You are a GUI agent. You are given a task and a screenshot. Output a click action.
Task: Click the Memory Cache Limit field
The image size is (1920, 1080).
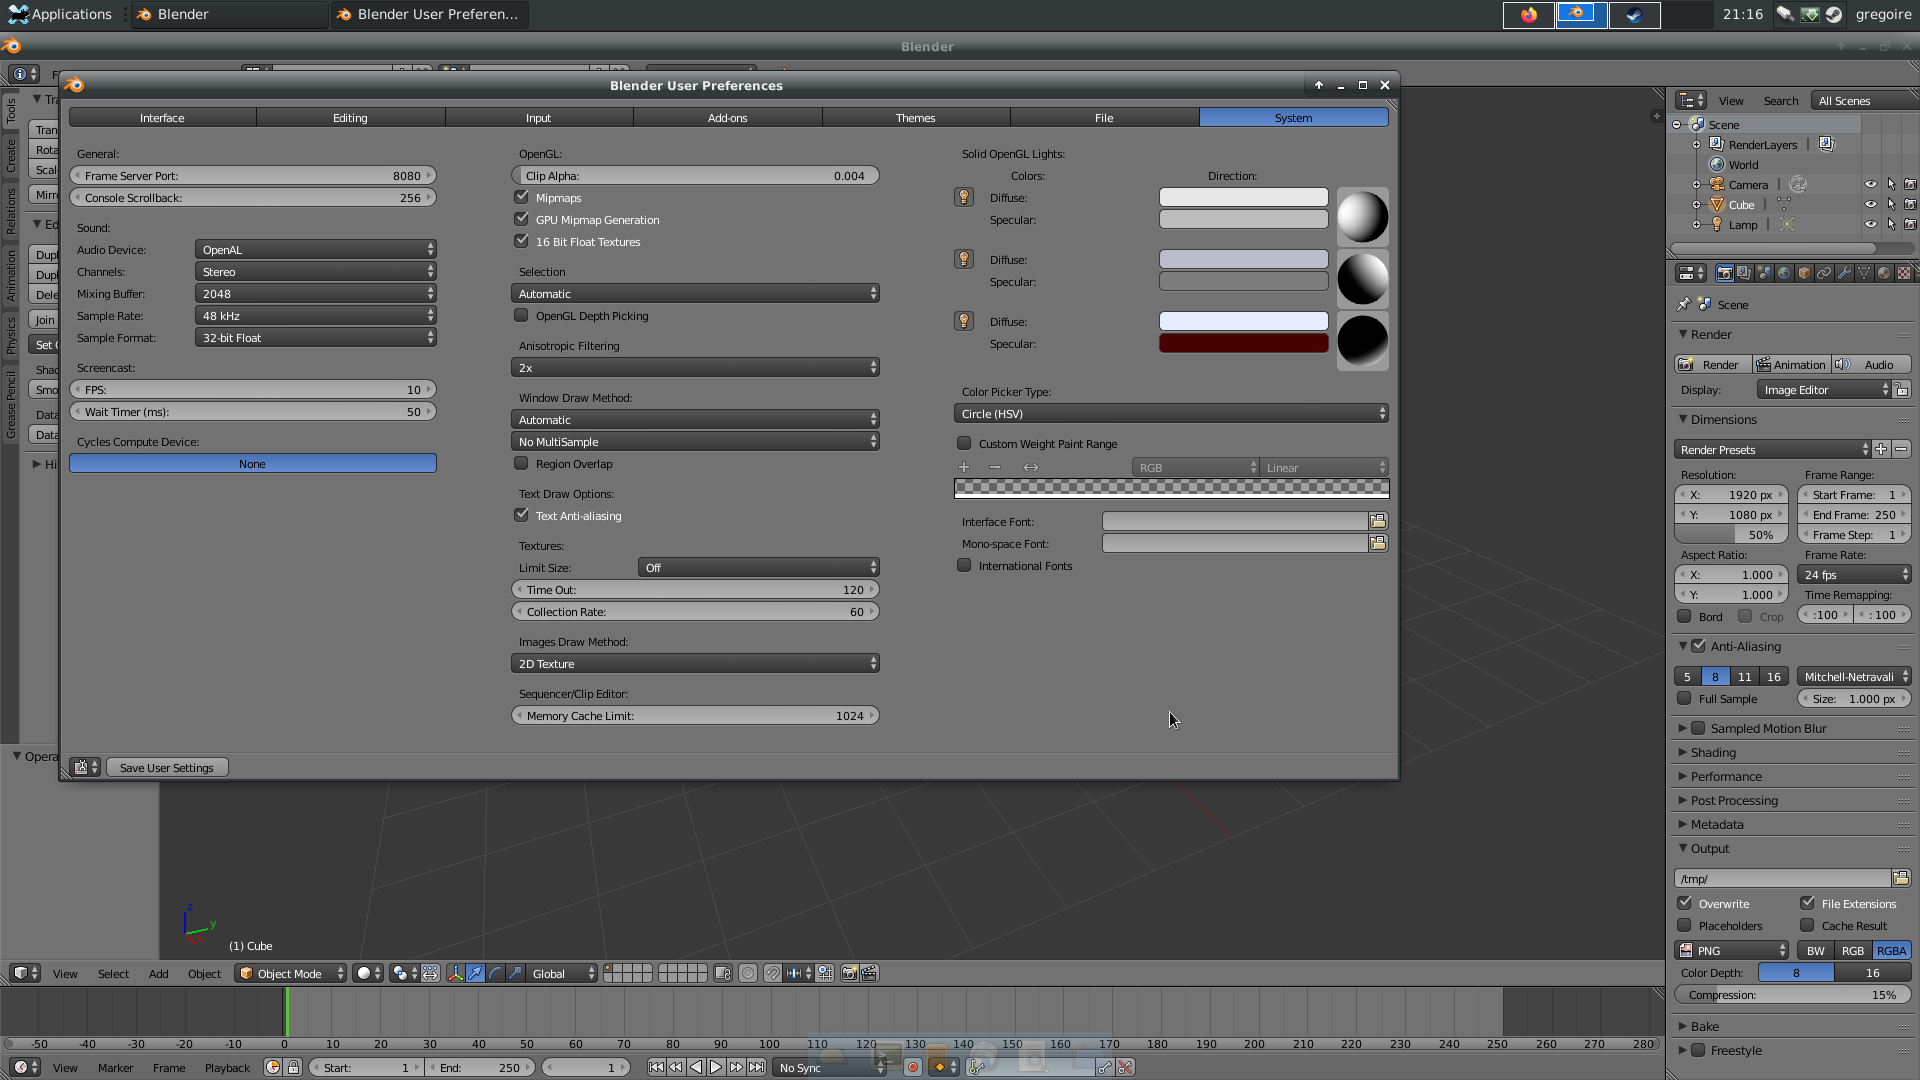pyautogui.click(x=695, y=715)
